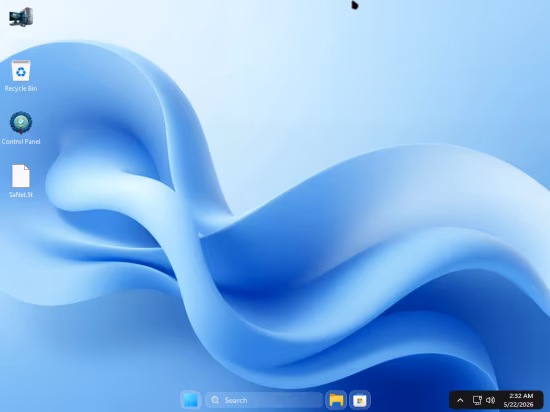The image size is (550, 412).
Task: Select the This PC computer desktop icon
Action: (21, 17)
